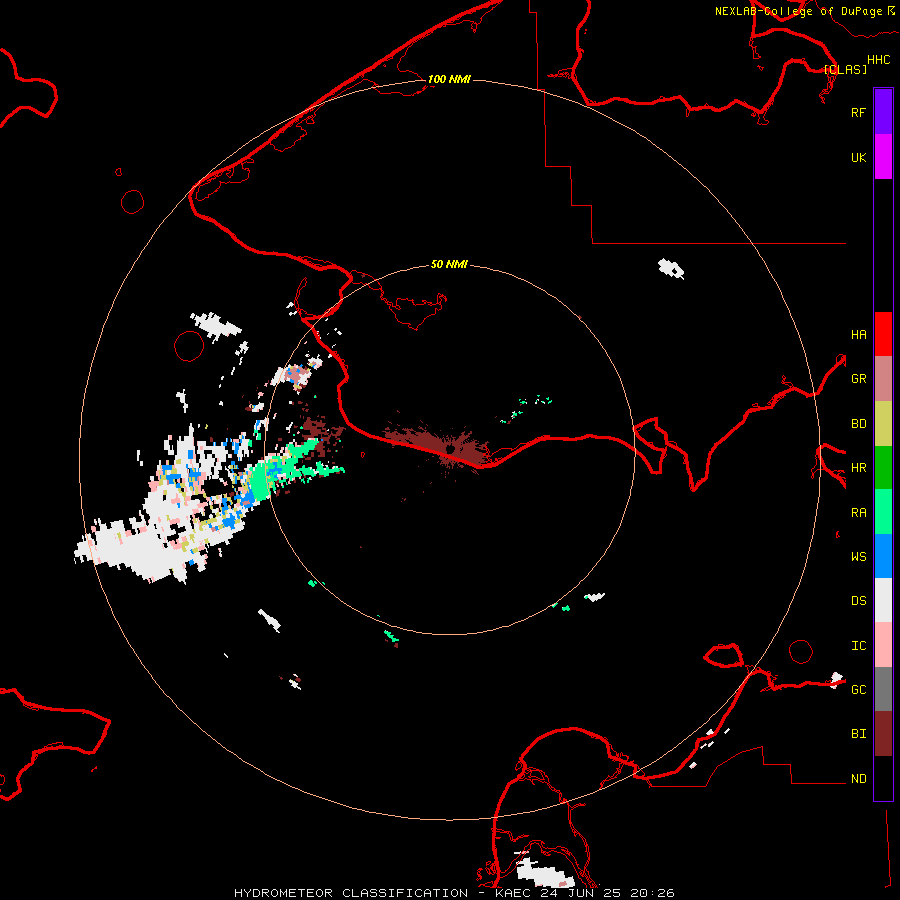Click the DS legend label
Screen dimensions: 900x900
[858, 601]
